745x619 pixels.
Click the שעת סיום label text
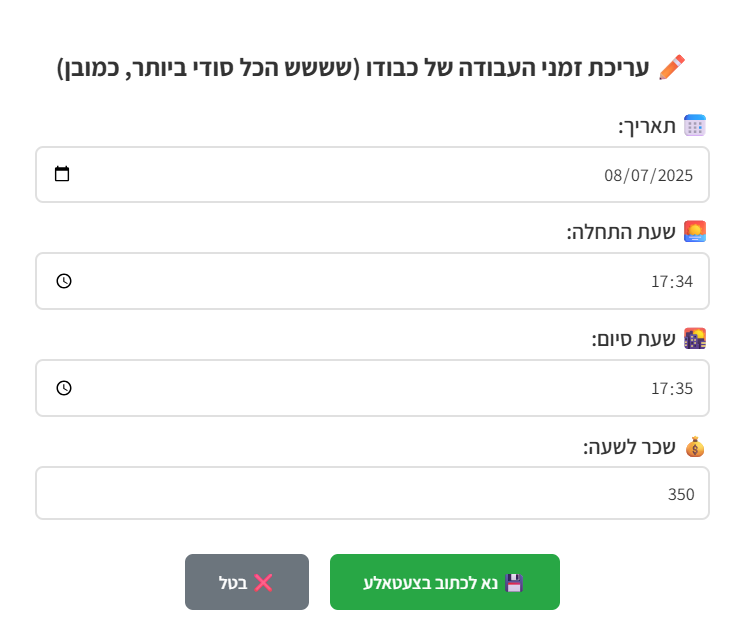[633, 339]
